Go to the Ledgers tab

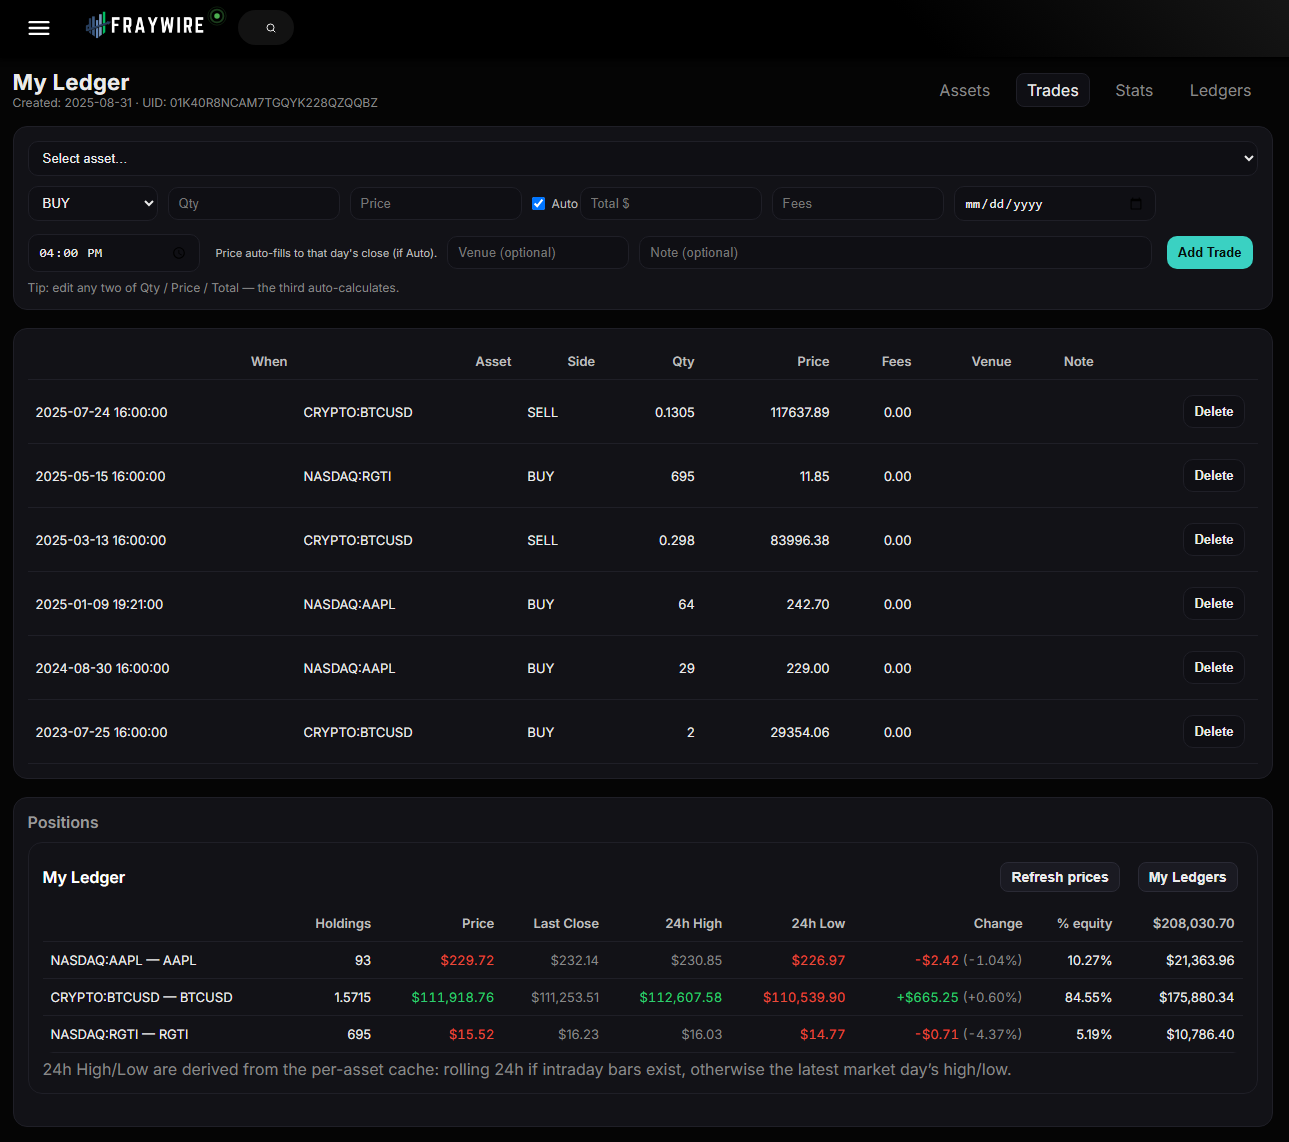(1220, 90)
